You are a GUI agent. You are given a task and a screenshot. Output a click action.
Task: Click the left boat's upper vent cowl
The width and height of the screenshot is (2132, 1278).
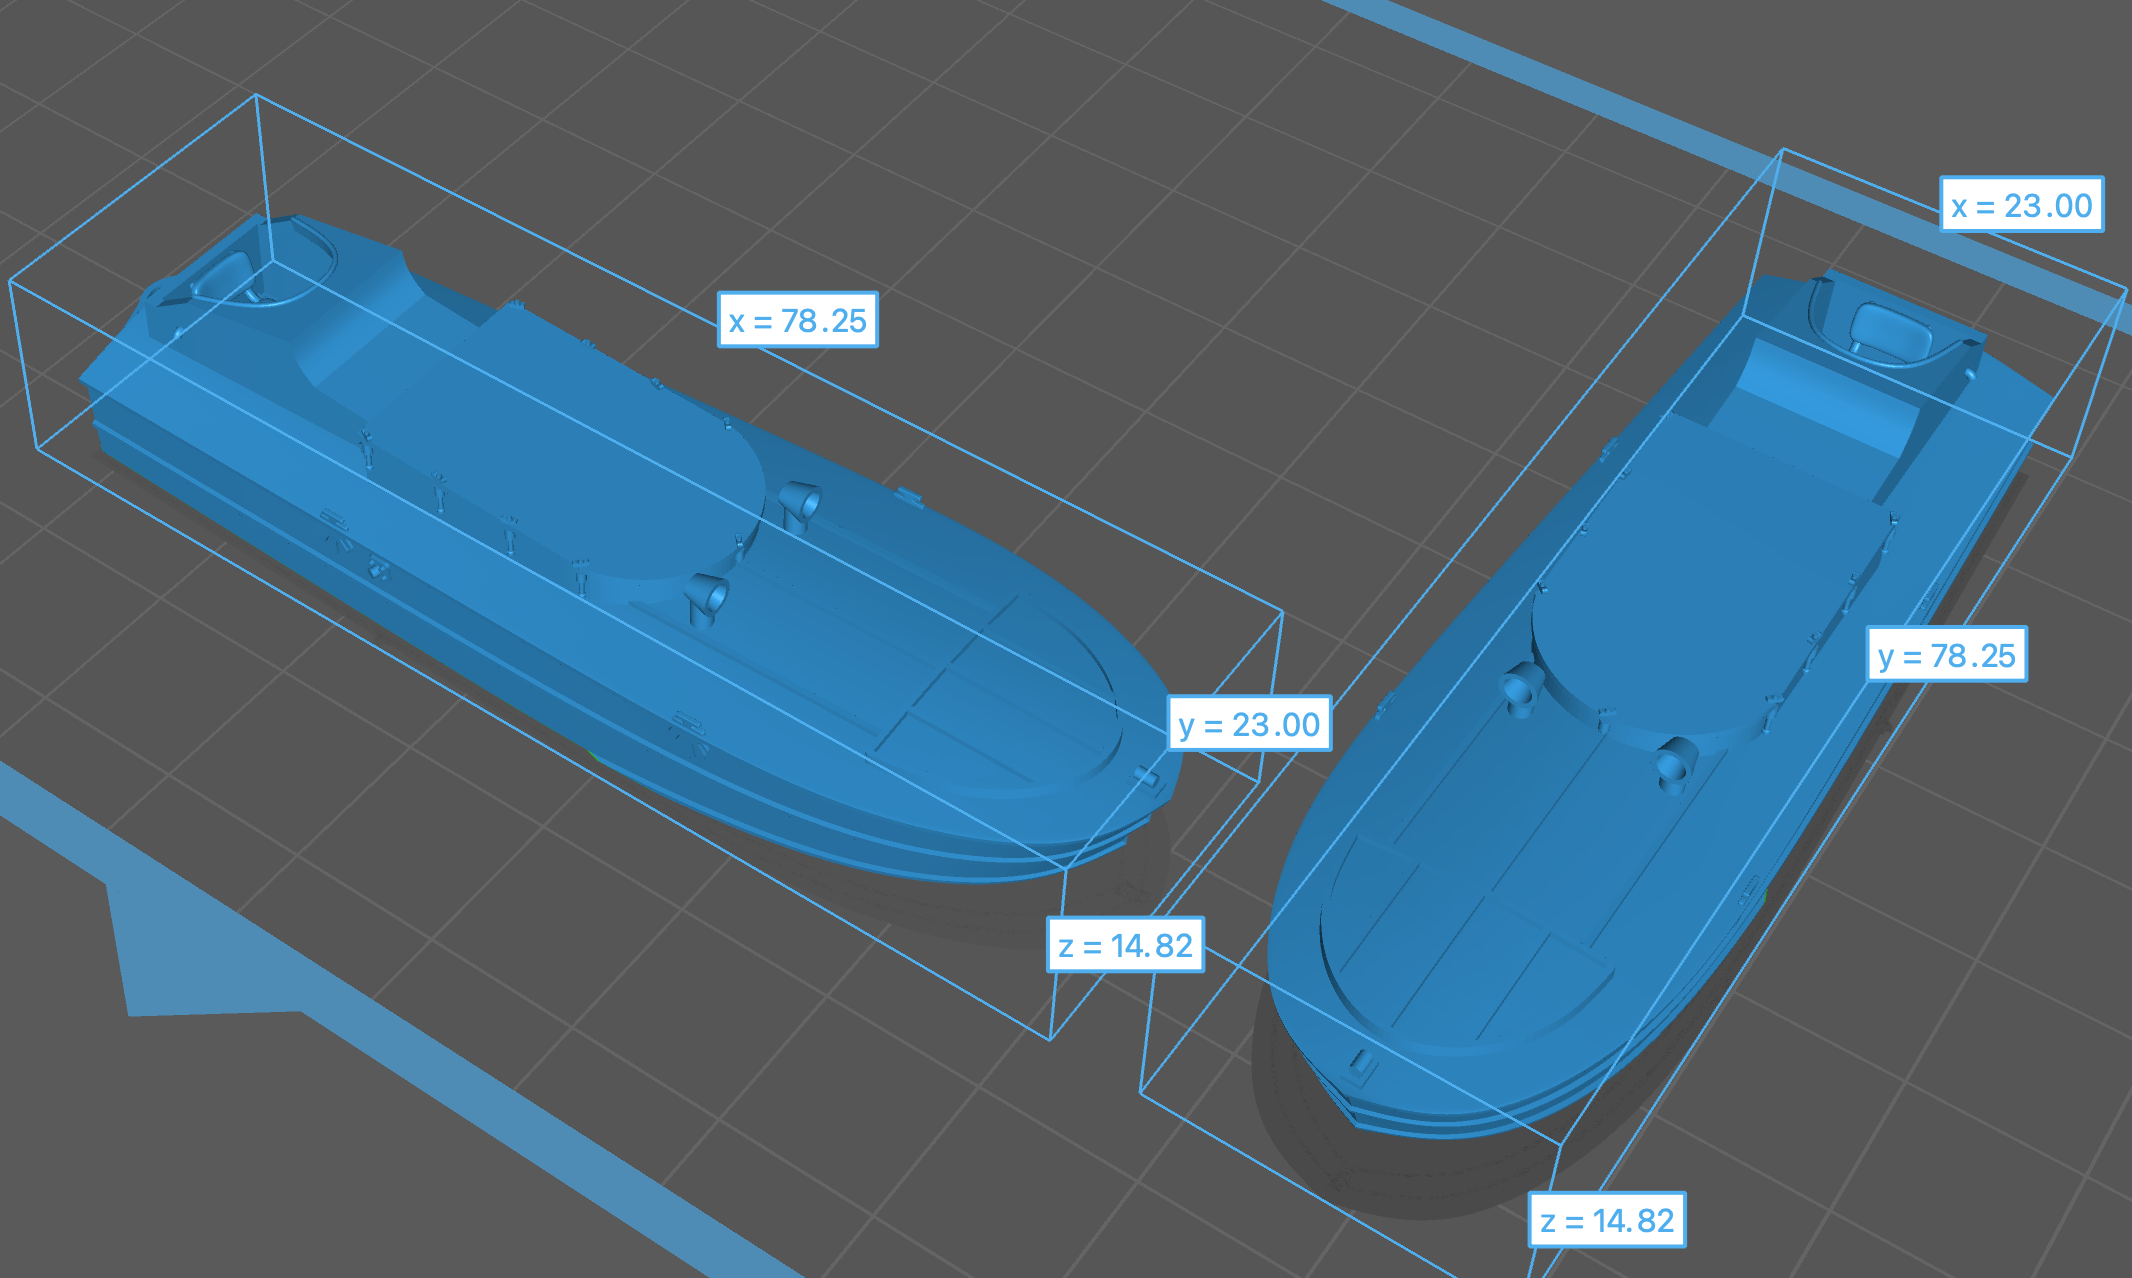[x=800, y=500]
